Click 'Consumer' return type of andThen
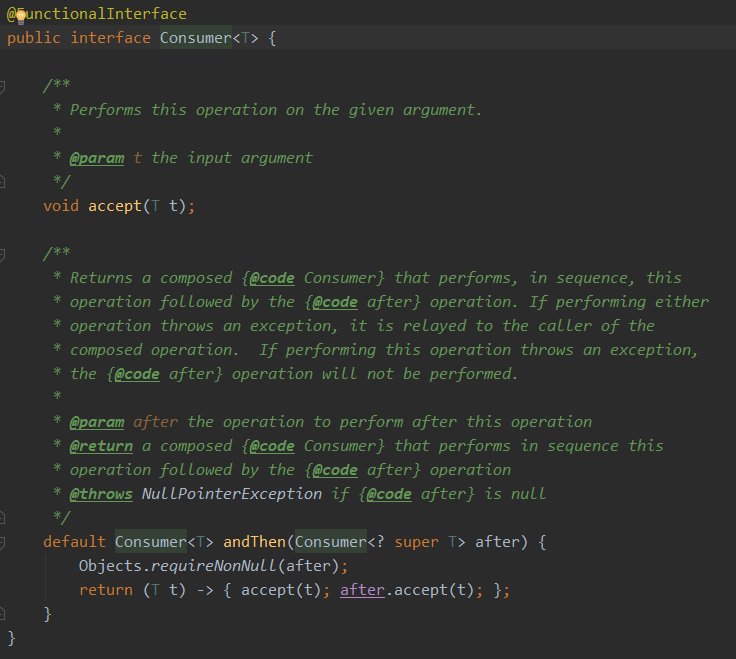 (151, 542)
